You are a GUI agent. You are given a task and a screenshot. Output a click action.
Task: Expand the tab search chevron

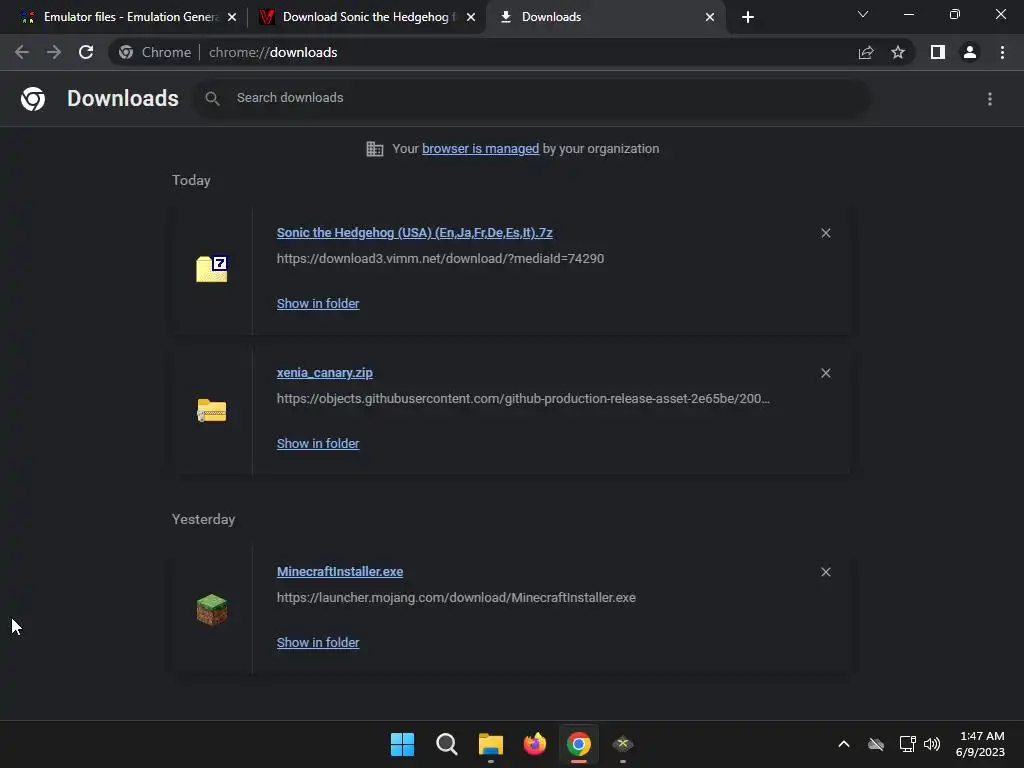[x=863, y=14]
